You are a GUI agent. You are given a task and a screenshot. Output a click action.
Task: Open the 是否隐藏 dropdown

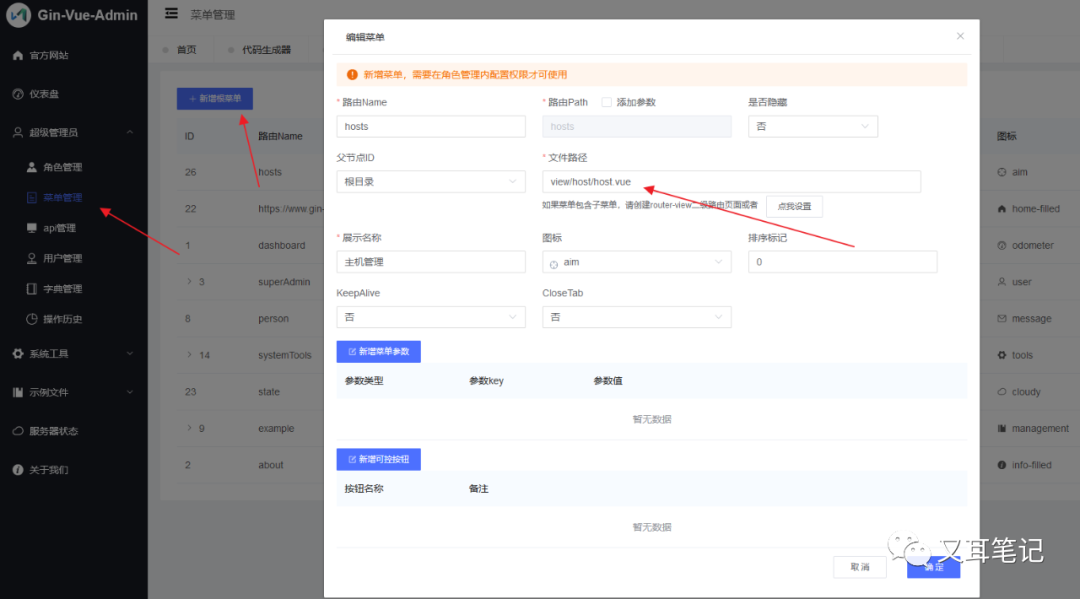(x=812, y=127)
